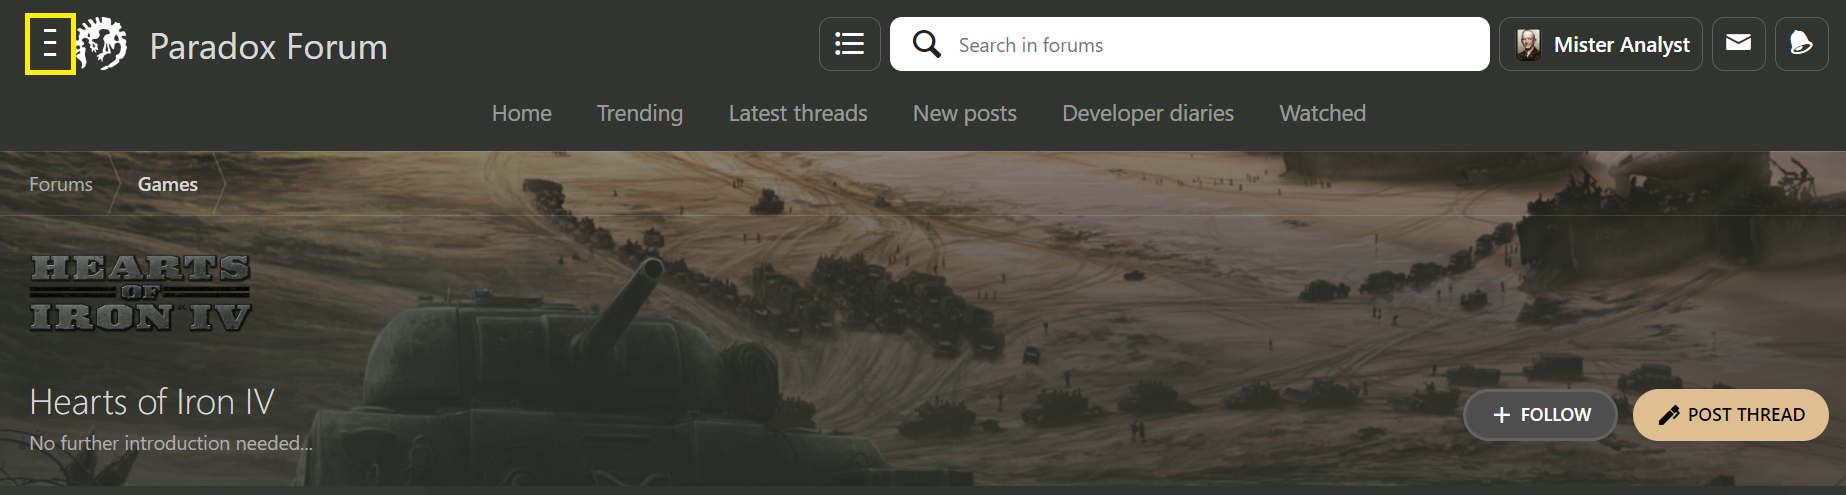The image size is (1846, 495).
Task: View Latest threads
Action: coord(798,113)
